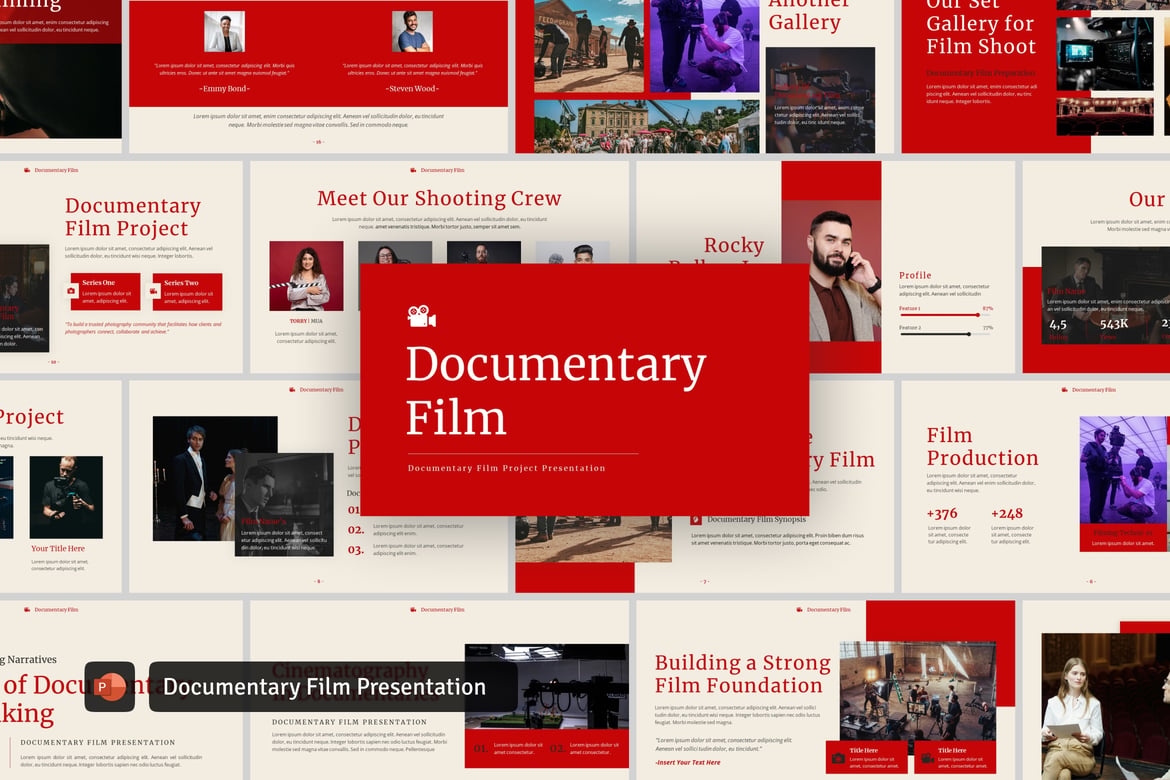Click the Insert Your Text Here line

(688, 762)
